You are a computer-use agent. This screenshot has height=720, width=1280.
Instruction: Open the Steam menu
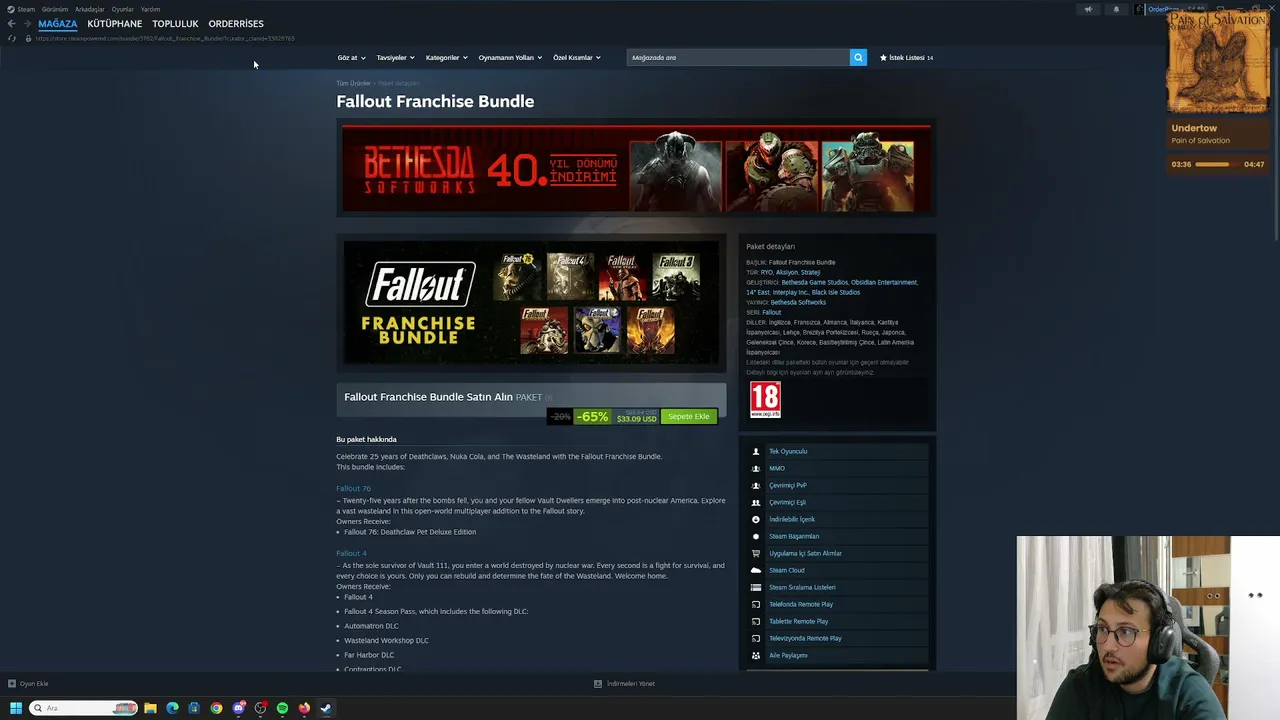[x=26, y=9]
